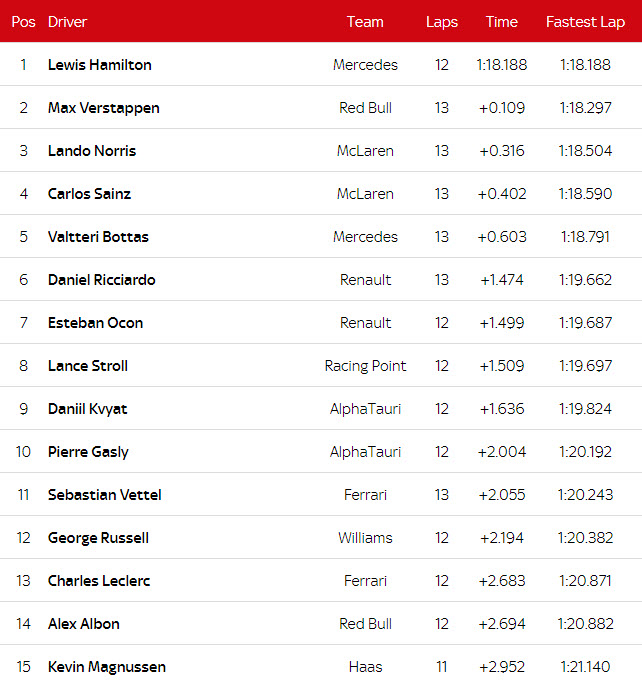Select the Williams team cell
The image size is (642, 682).
click(x=365, y=538)
